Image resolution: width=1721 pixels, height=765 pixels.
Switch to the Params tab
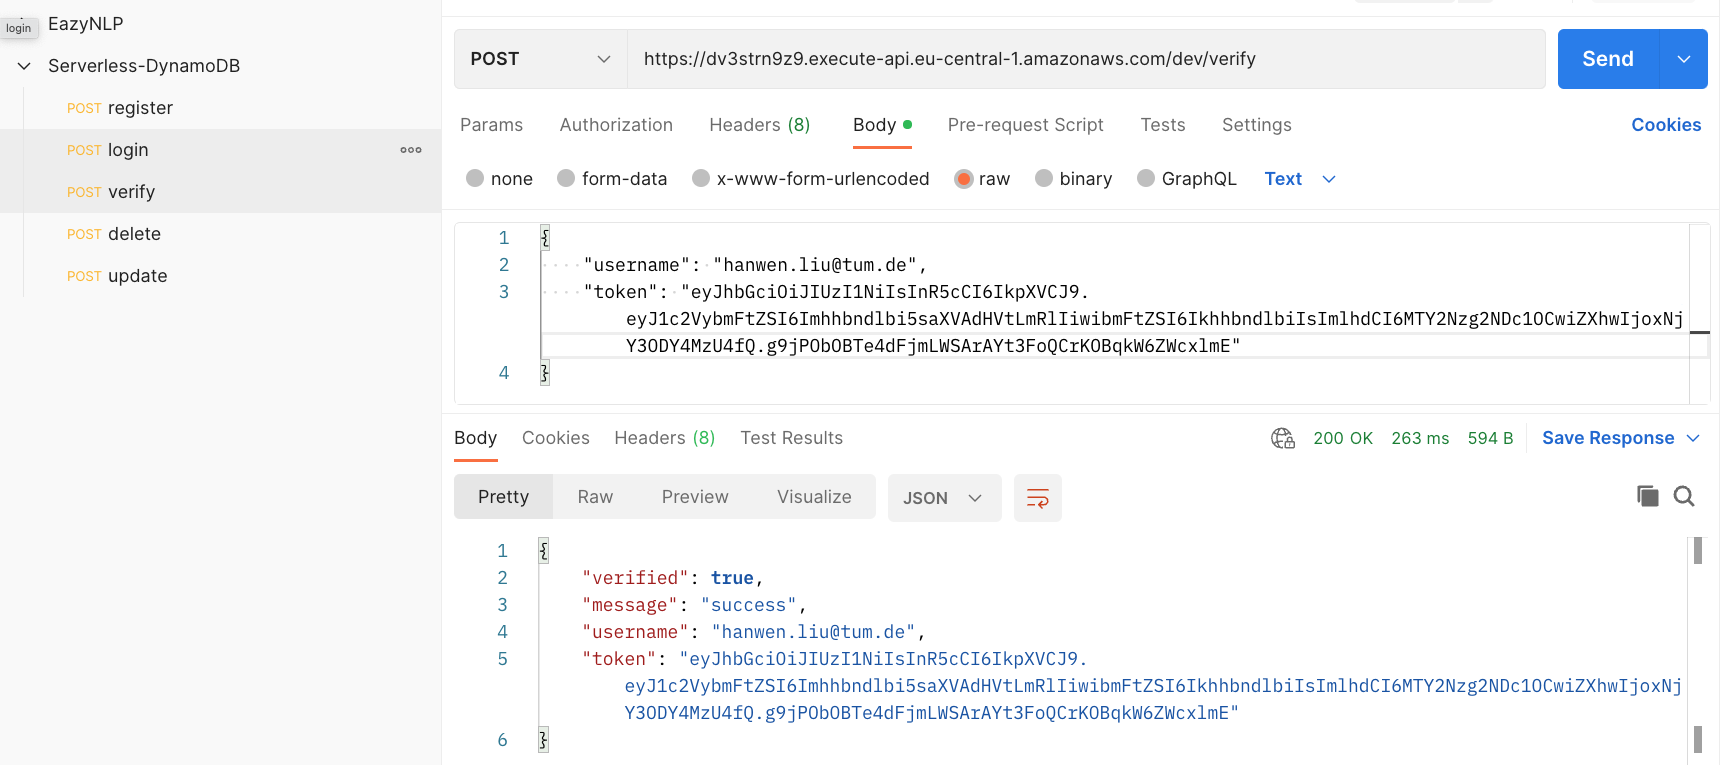[491, 125]
